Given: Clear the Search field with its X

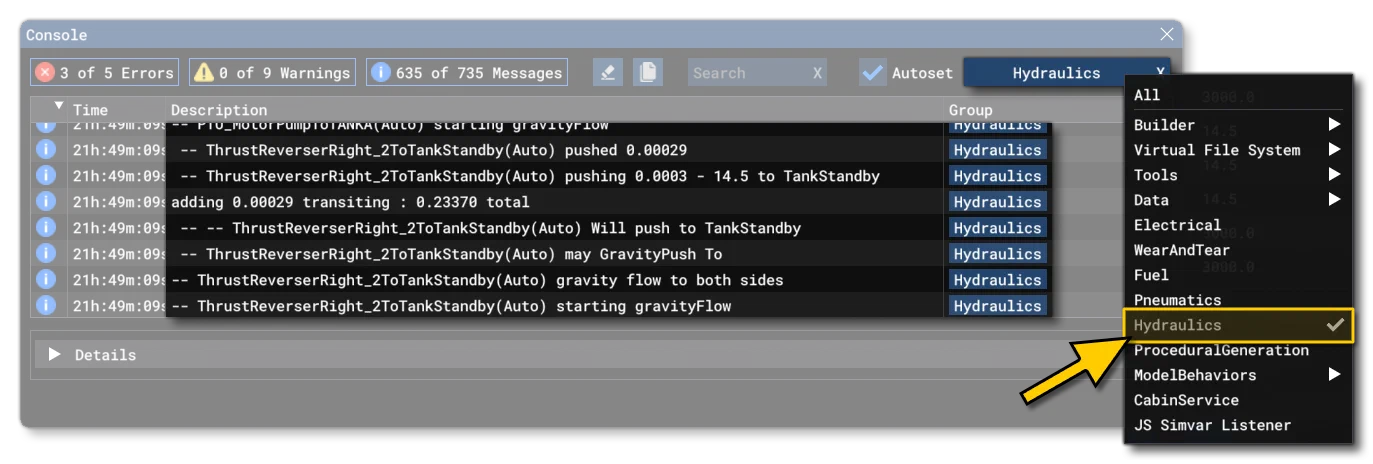Looking at the screenshot, I should [817, 73].
